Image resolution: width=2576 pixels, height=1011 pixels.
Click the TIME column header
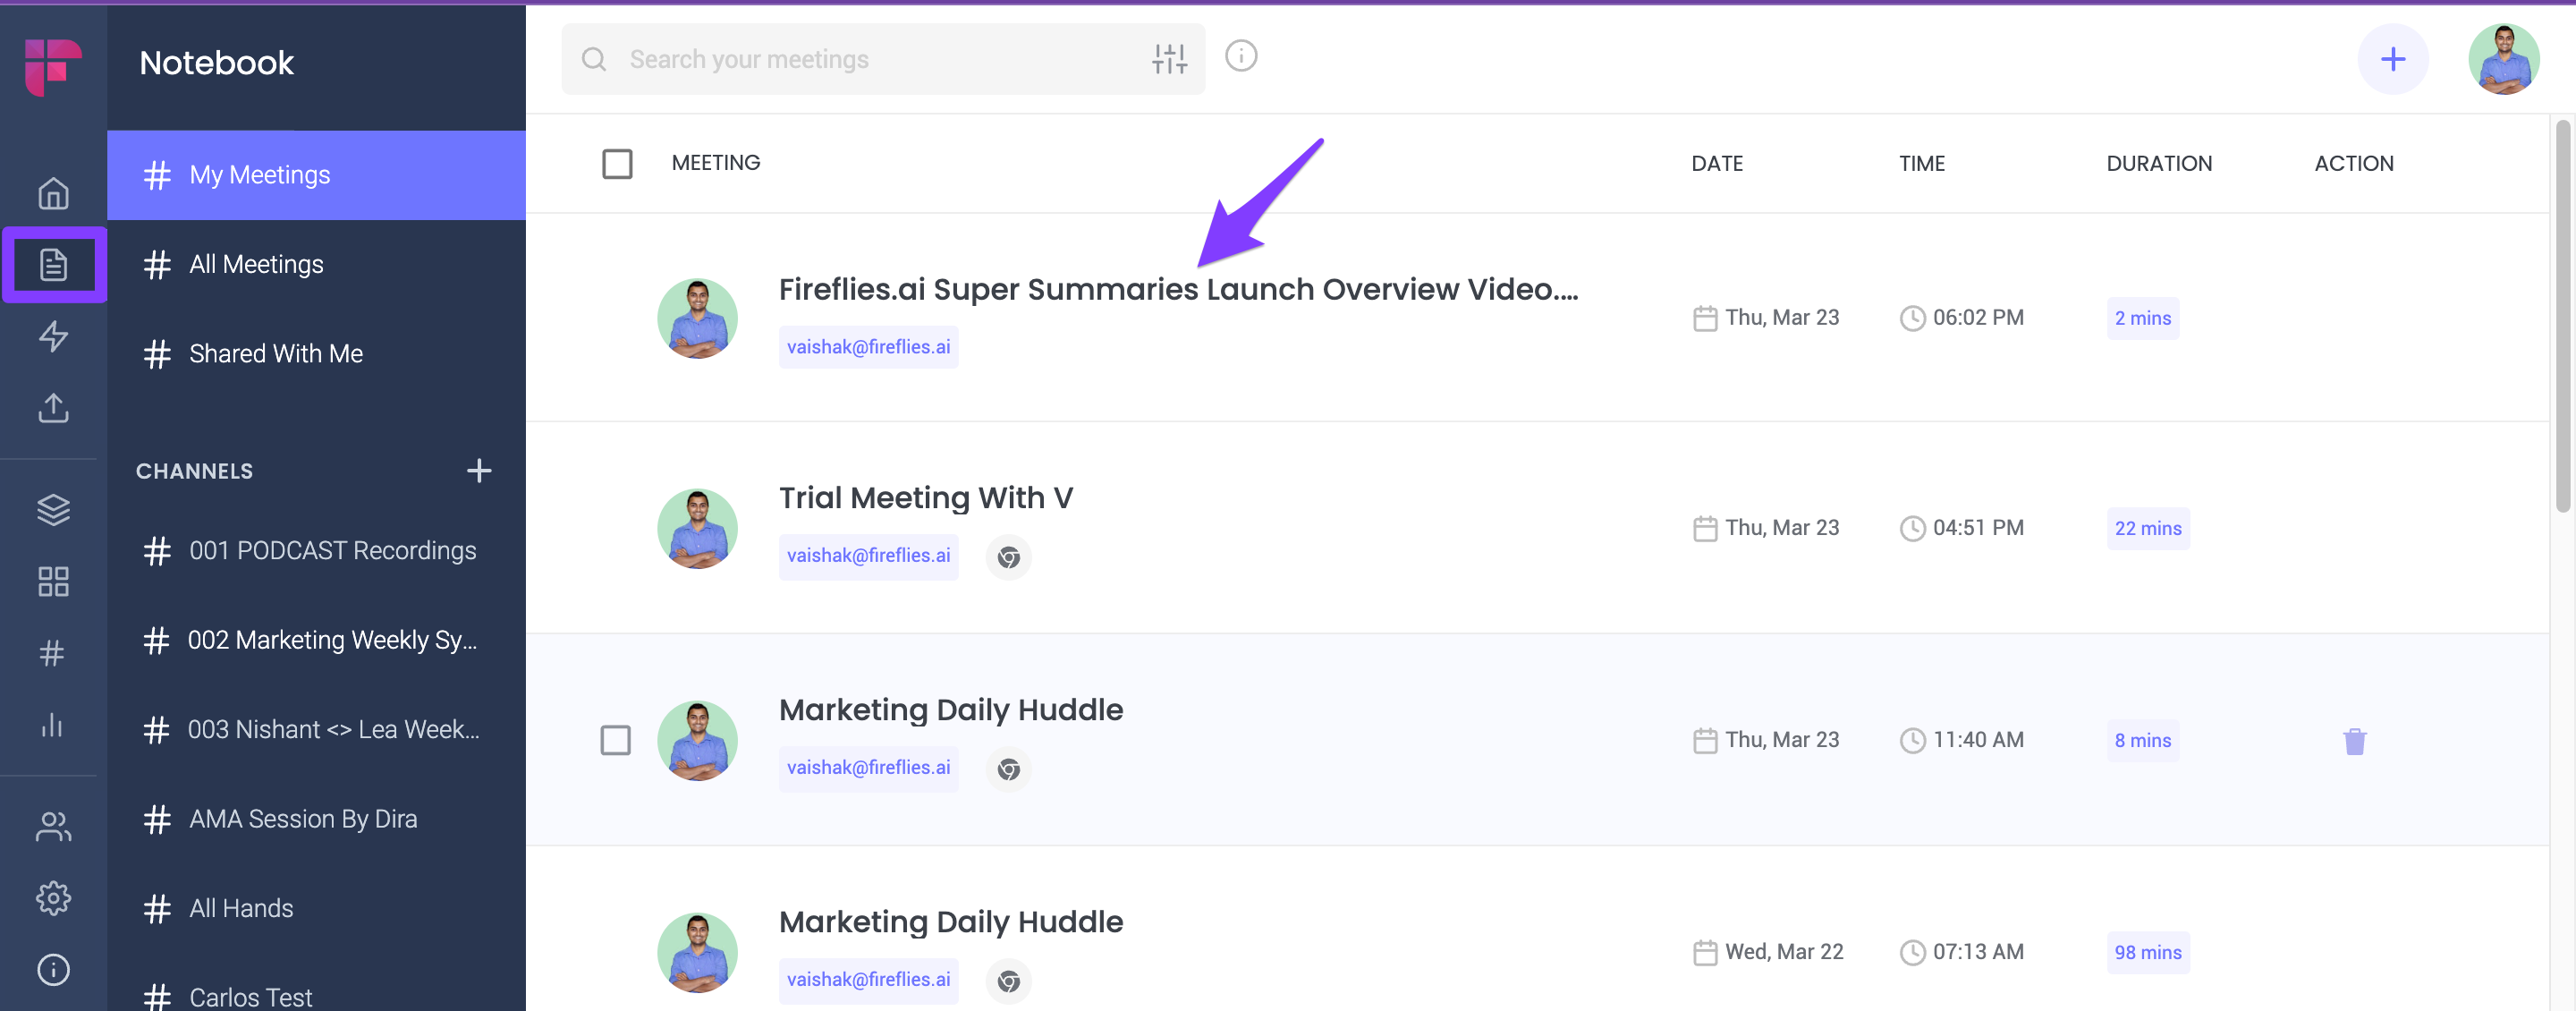pos(1921,163)
